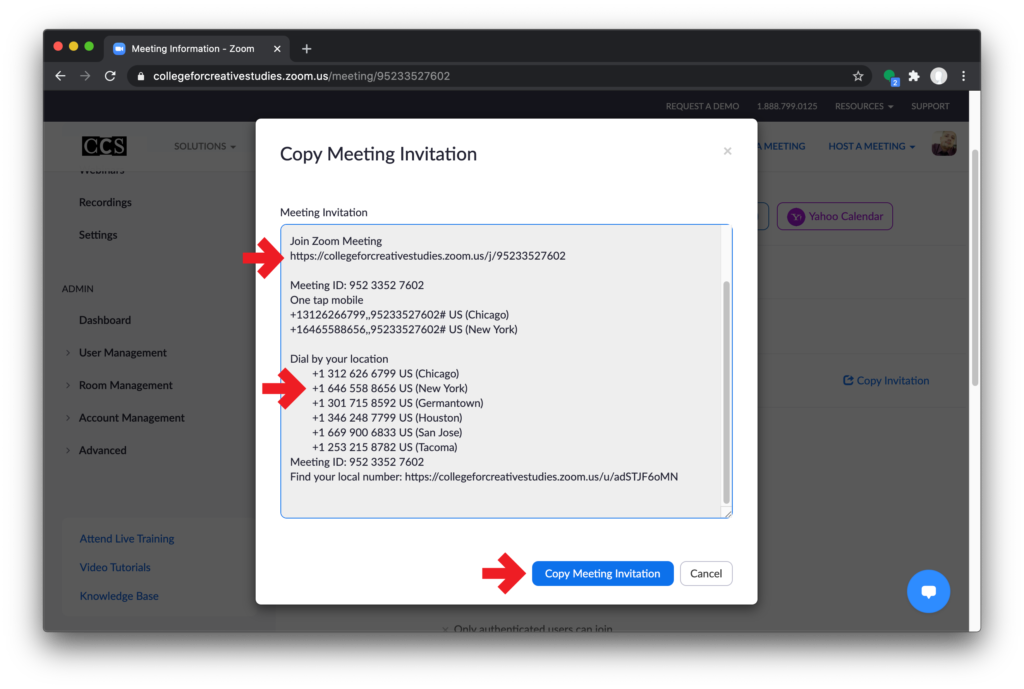This screenshot has width=1024, height=689.
Task: Click the browser profile avatar
Action: click(938, 75)
